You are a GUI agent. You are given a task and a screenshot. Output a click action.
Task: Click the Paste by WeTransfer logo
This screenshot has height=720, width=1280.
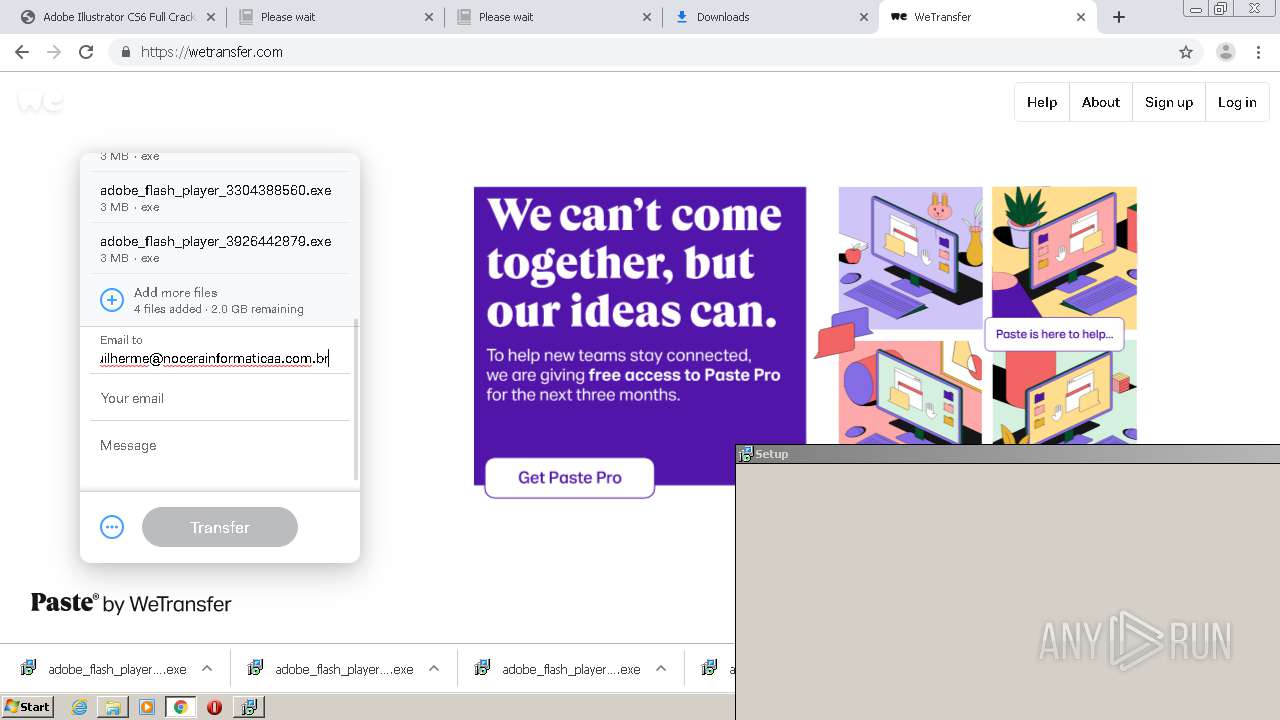[131, 603]
